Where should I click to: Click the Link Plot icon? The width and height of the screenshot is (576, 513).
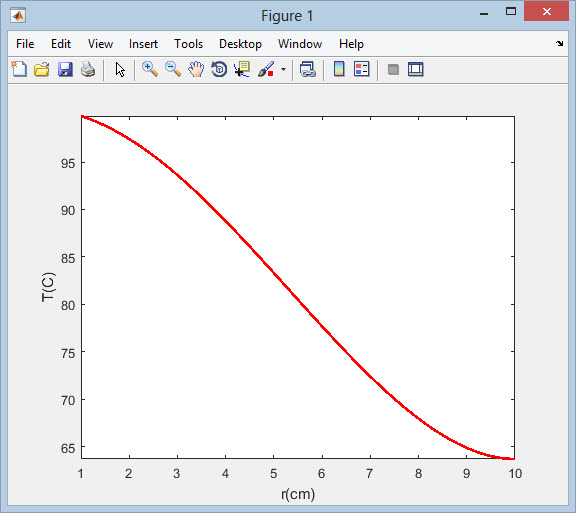[307, 69]
